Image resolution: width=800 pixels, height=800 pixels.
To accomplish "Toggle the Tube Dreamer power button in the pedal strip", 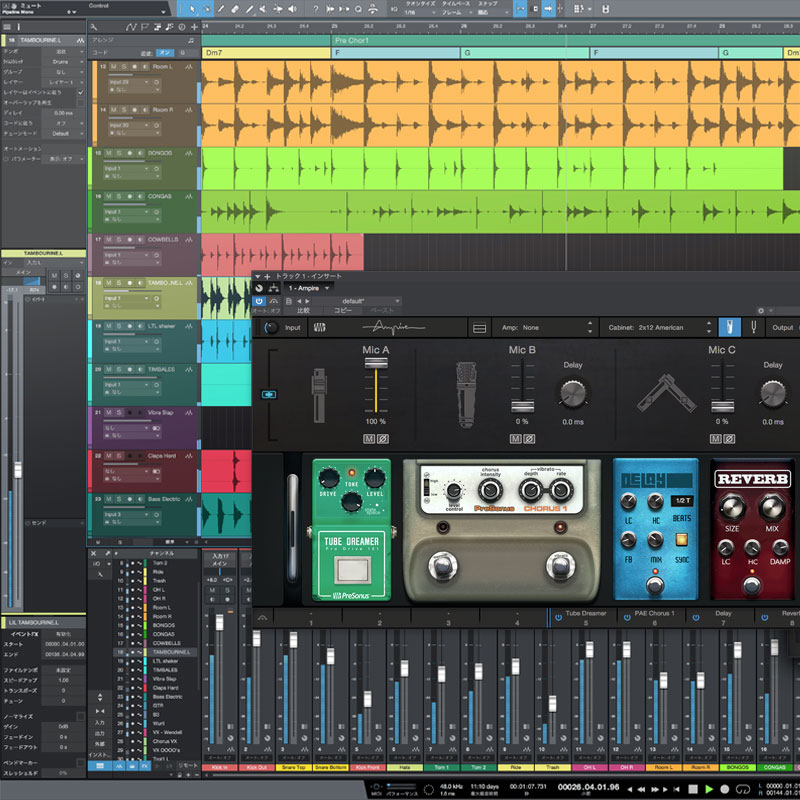I will click(558, 617).
